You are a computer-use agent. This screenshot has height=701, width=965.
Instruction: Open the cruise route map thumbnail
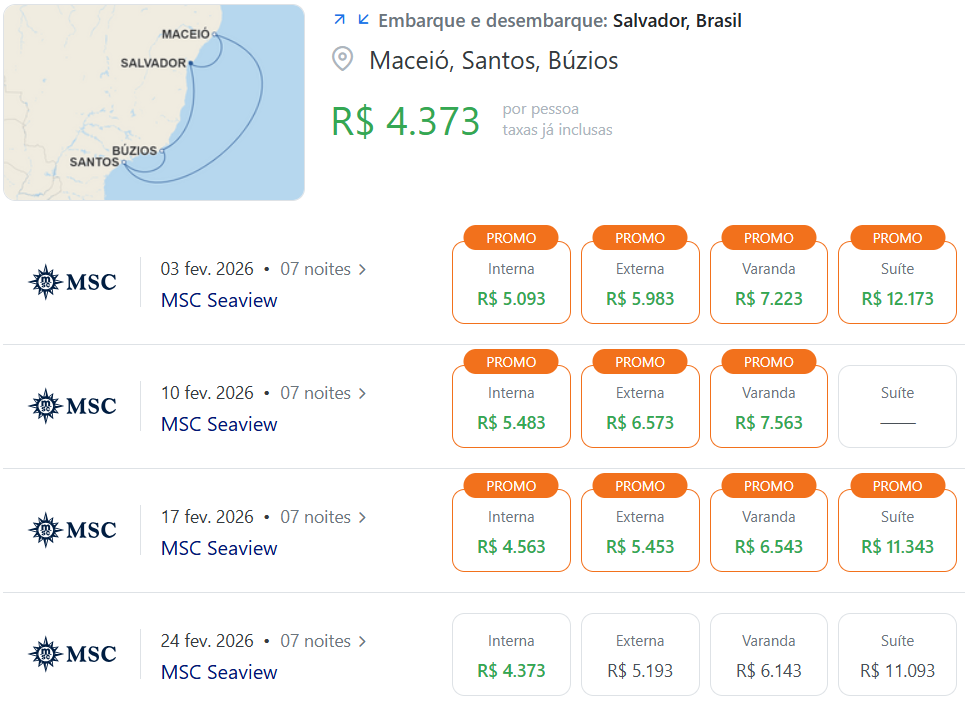(154, 102)
